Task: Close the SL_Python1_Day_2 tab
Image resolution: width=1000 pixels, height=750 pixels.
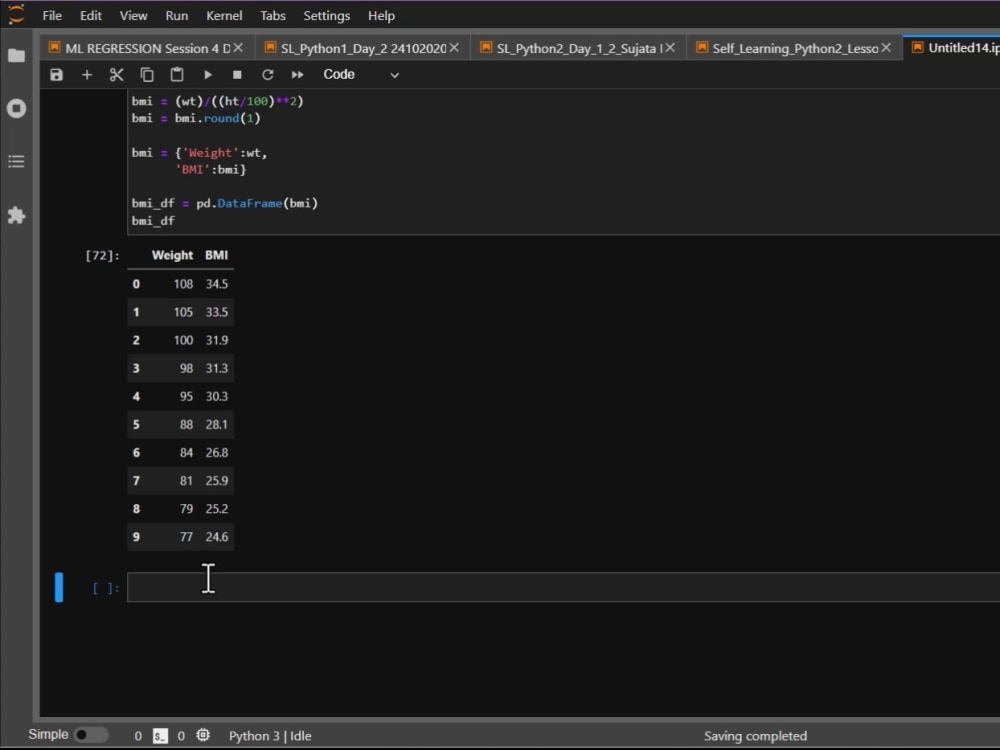Action: [454, 48]
